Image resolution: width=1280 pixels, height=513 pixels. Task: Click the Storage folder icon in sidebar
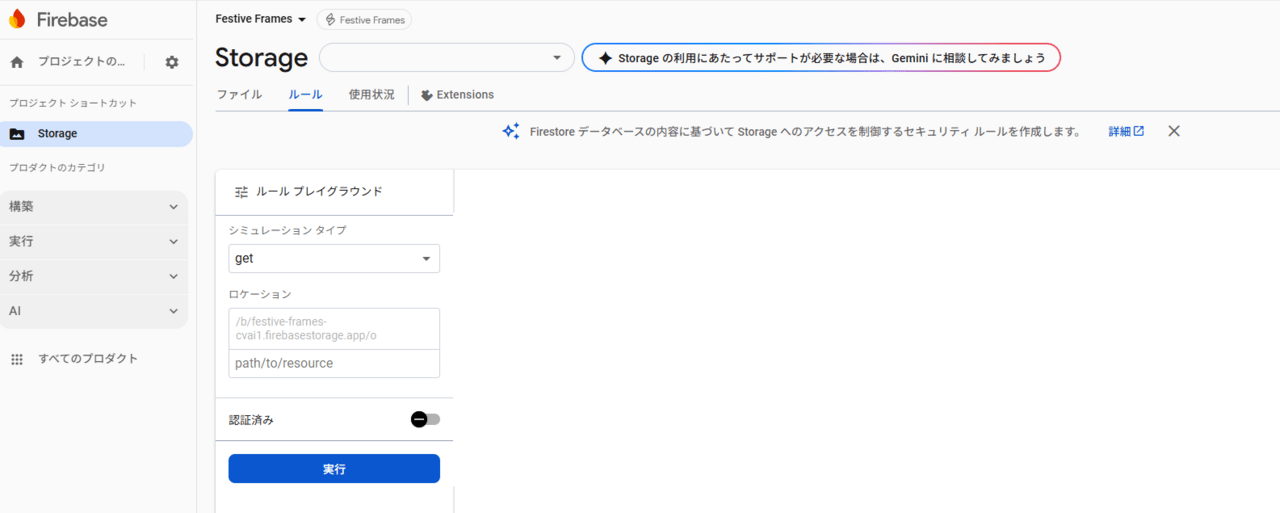(17, 134)
